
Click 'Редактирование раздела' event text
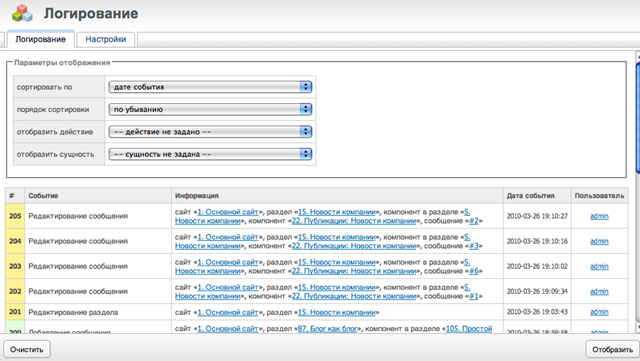pyautogui.click(x=73, y=312)
